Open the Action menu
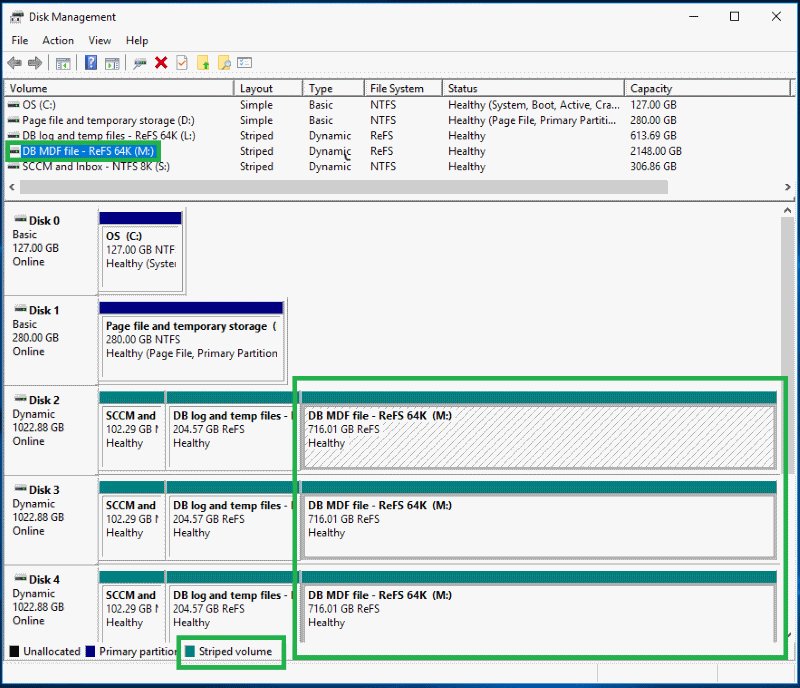Image resolution: width=800 pixels, height=688 pixels. (x=57, y=40)
